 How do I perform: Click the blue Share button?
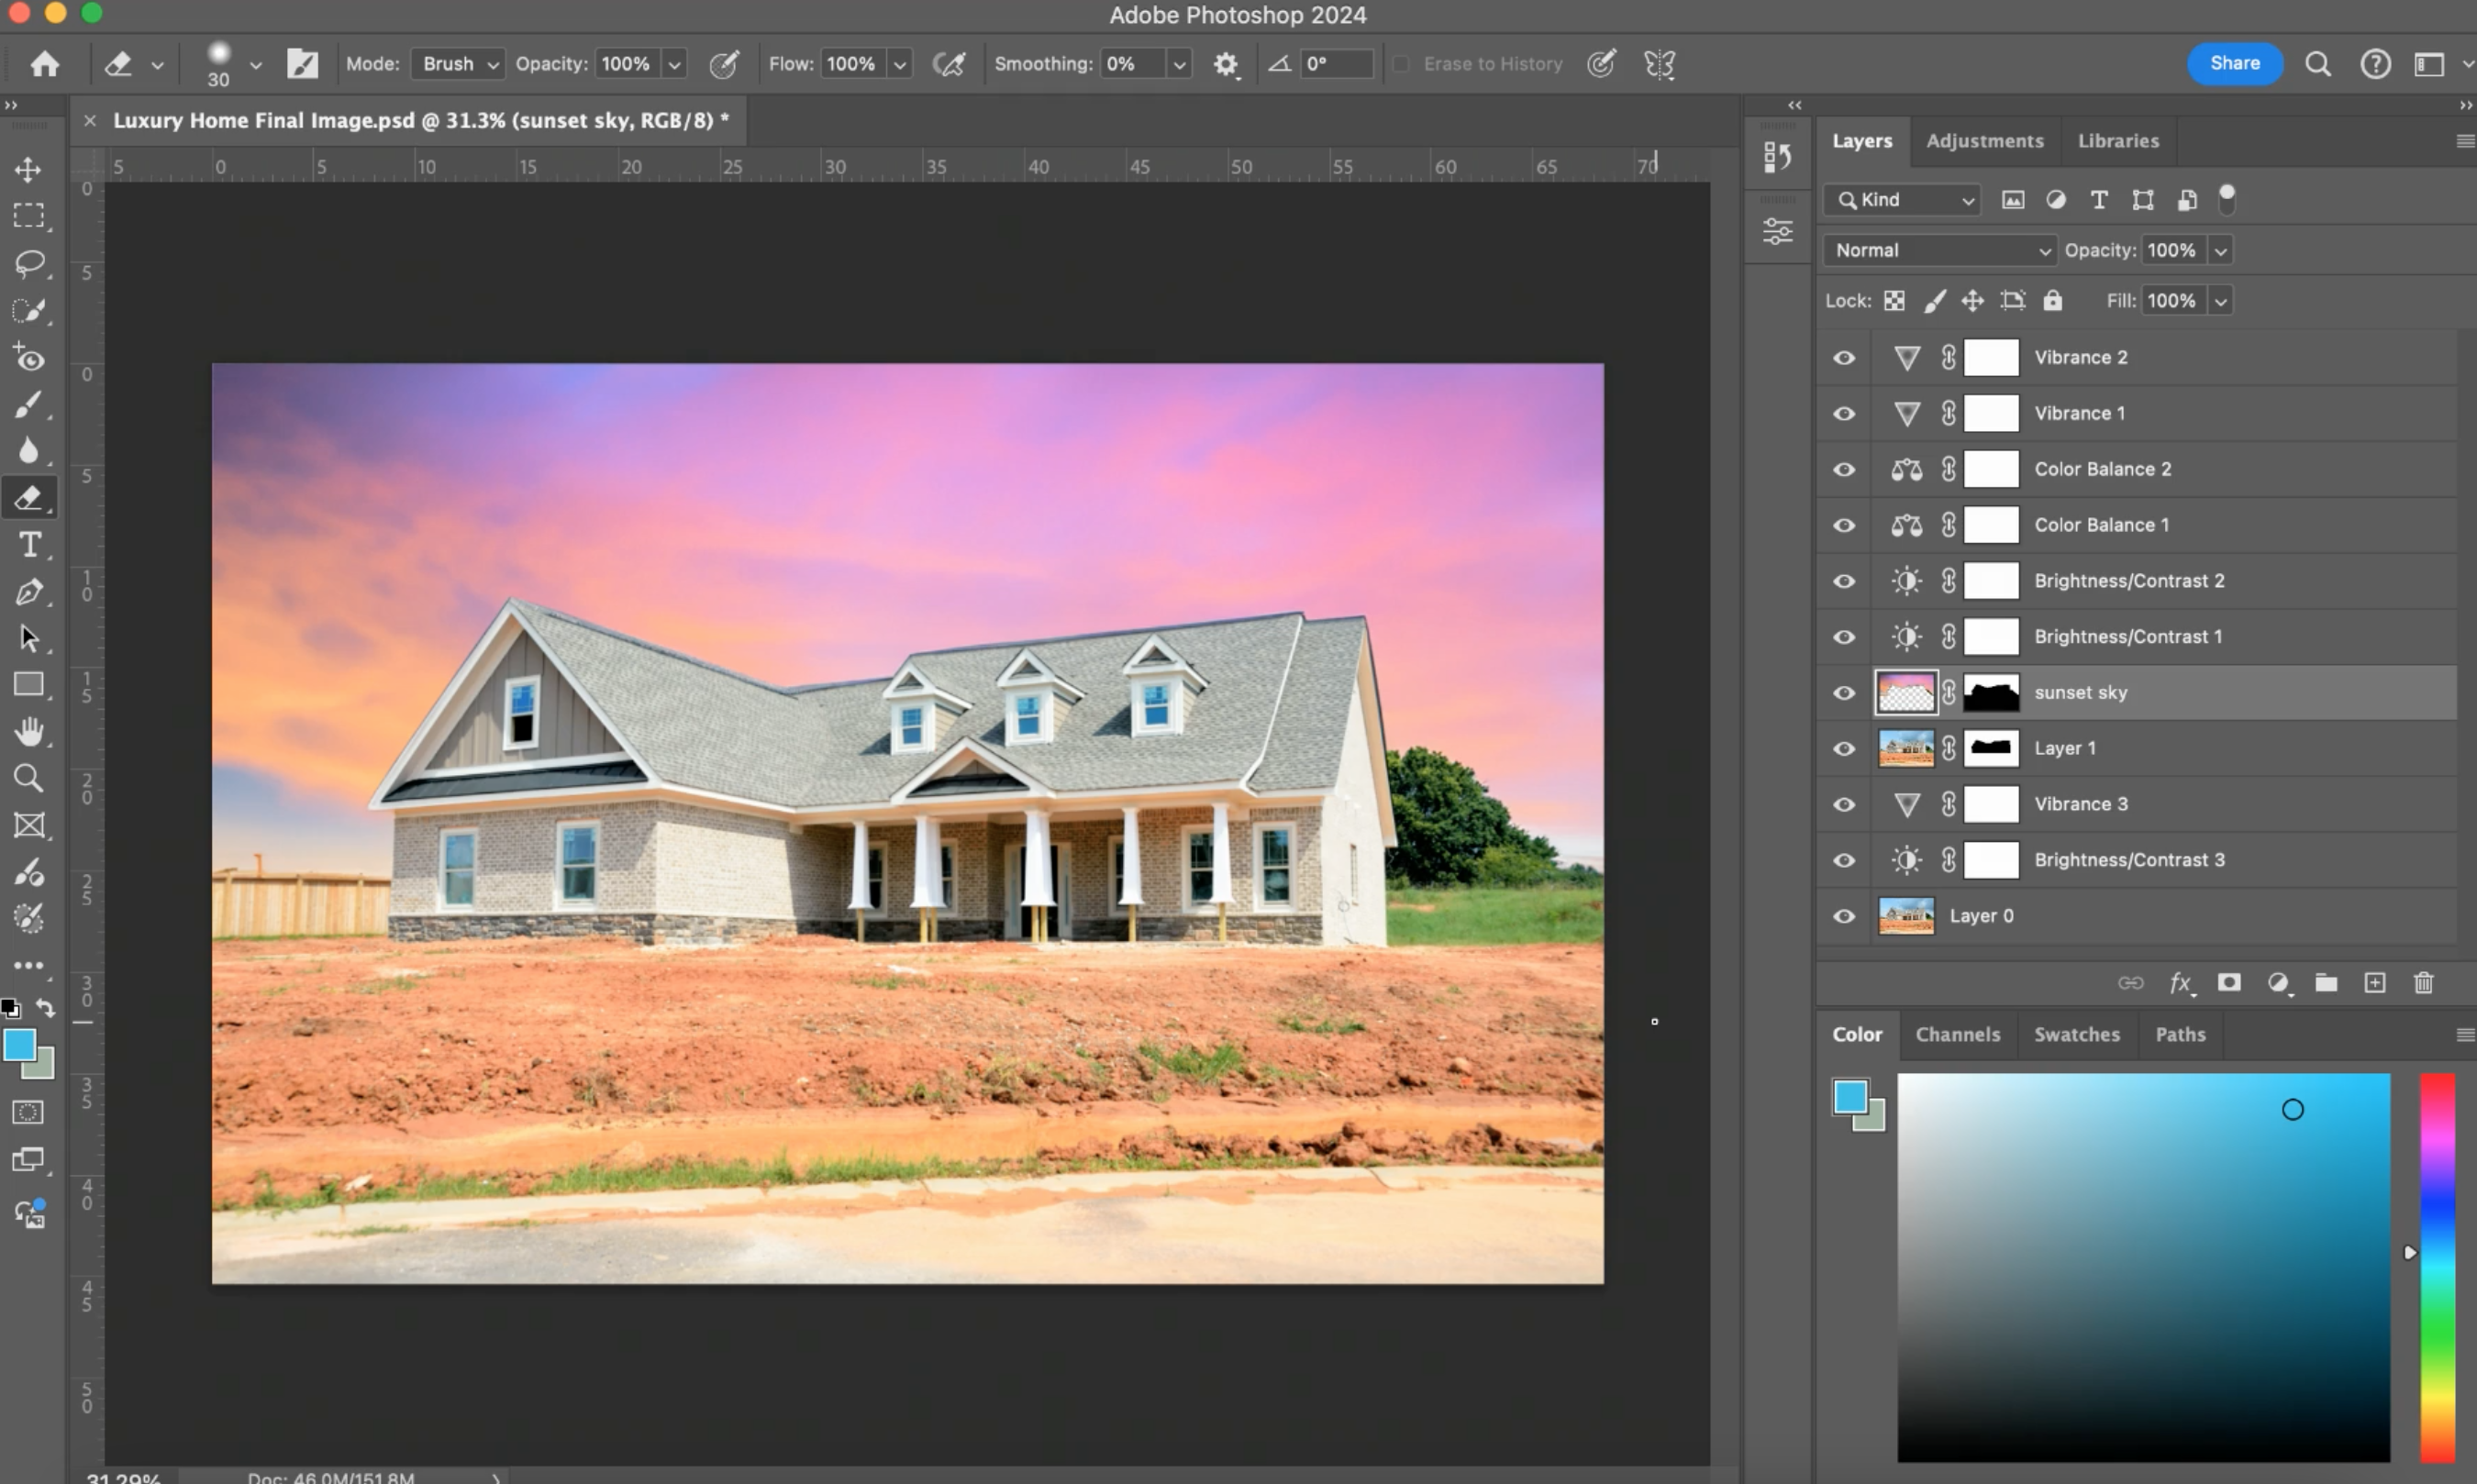2233,63
